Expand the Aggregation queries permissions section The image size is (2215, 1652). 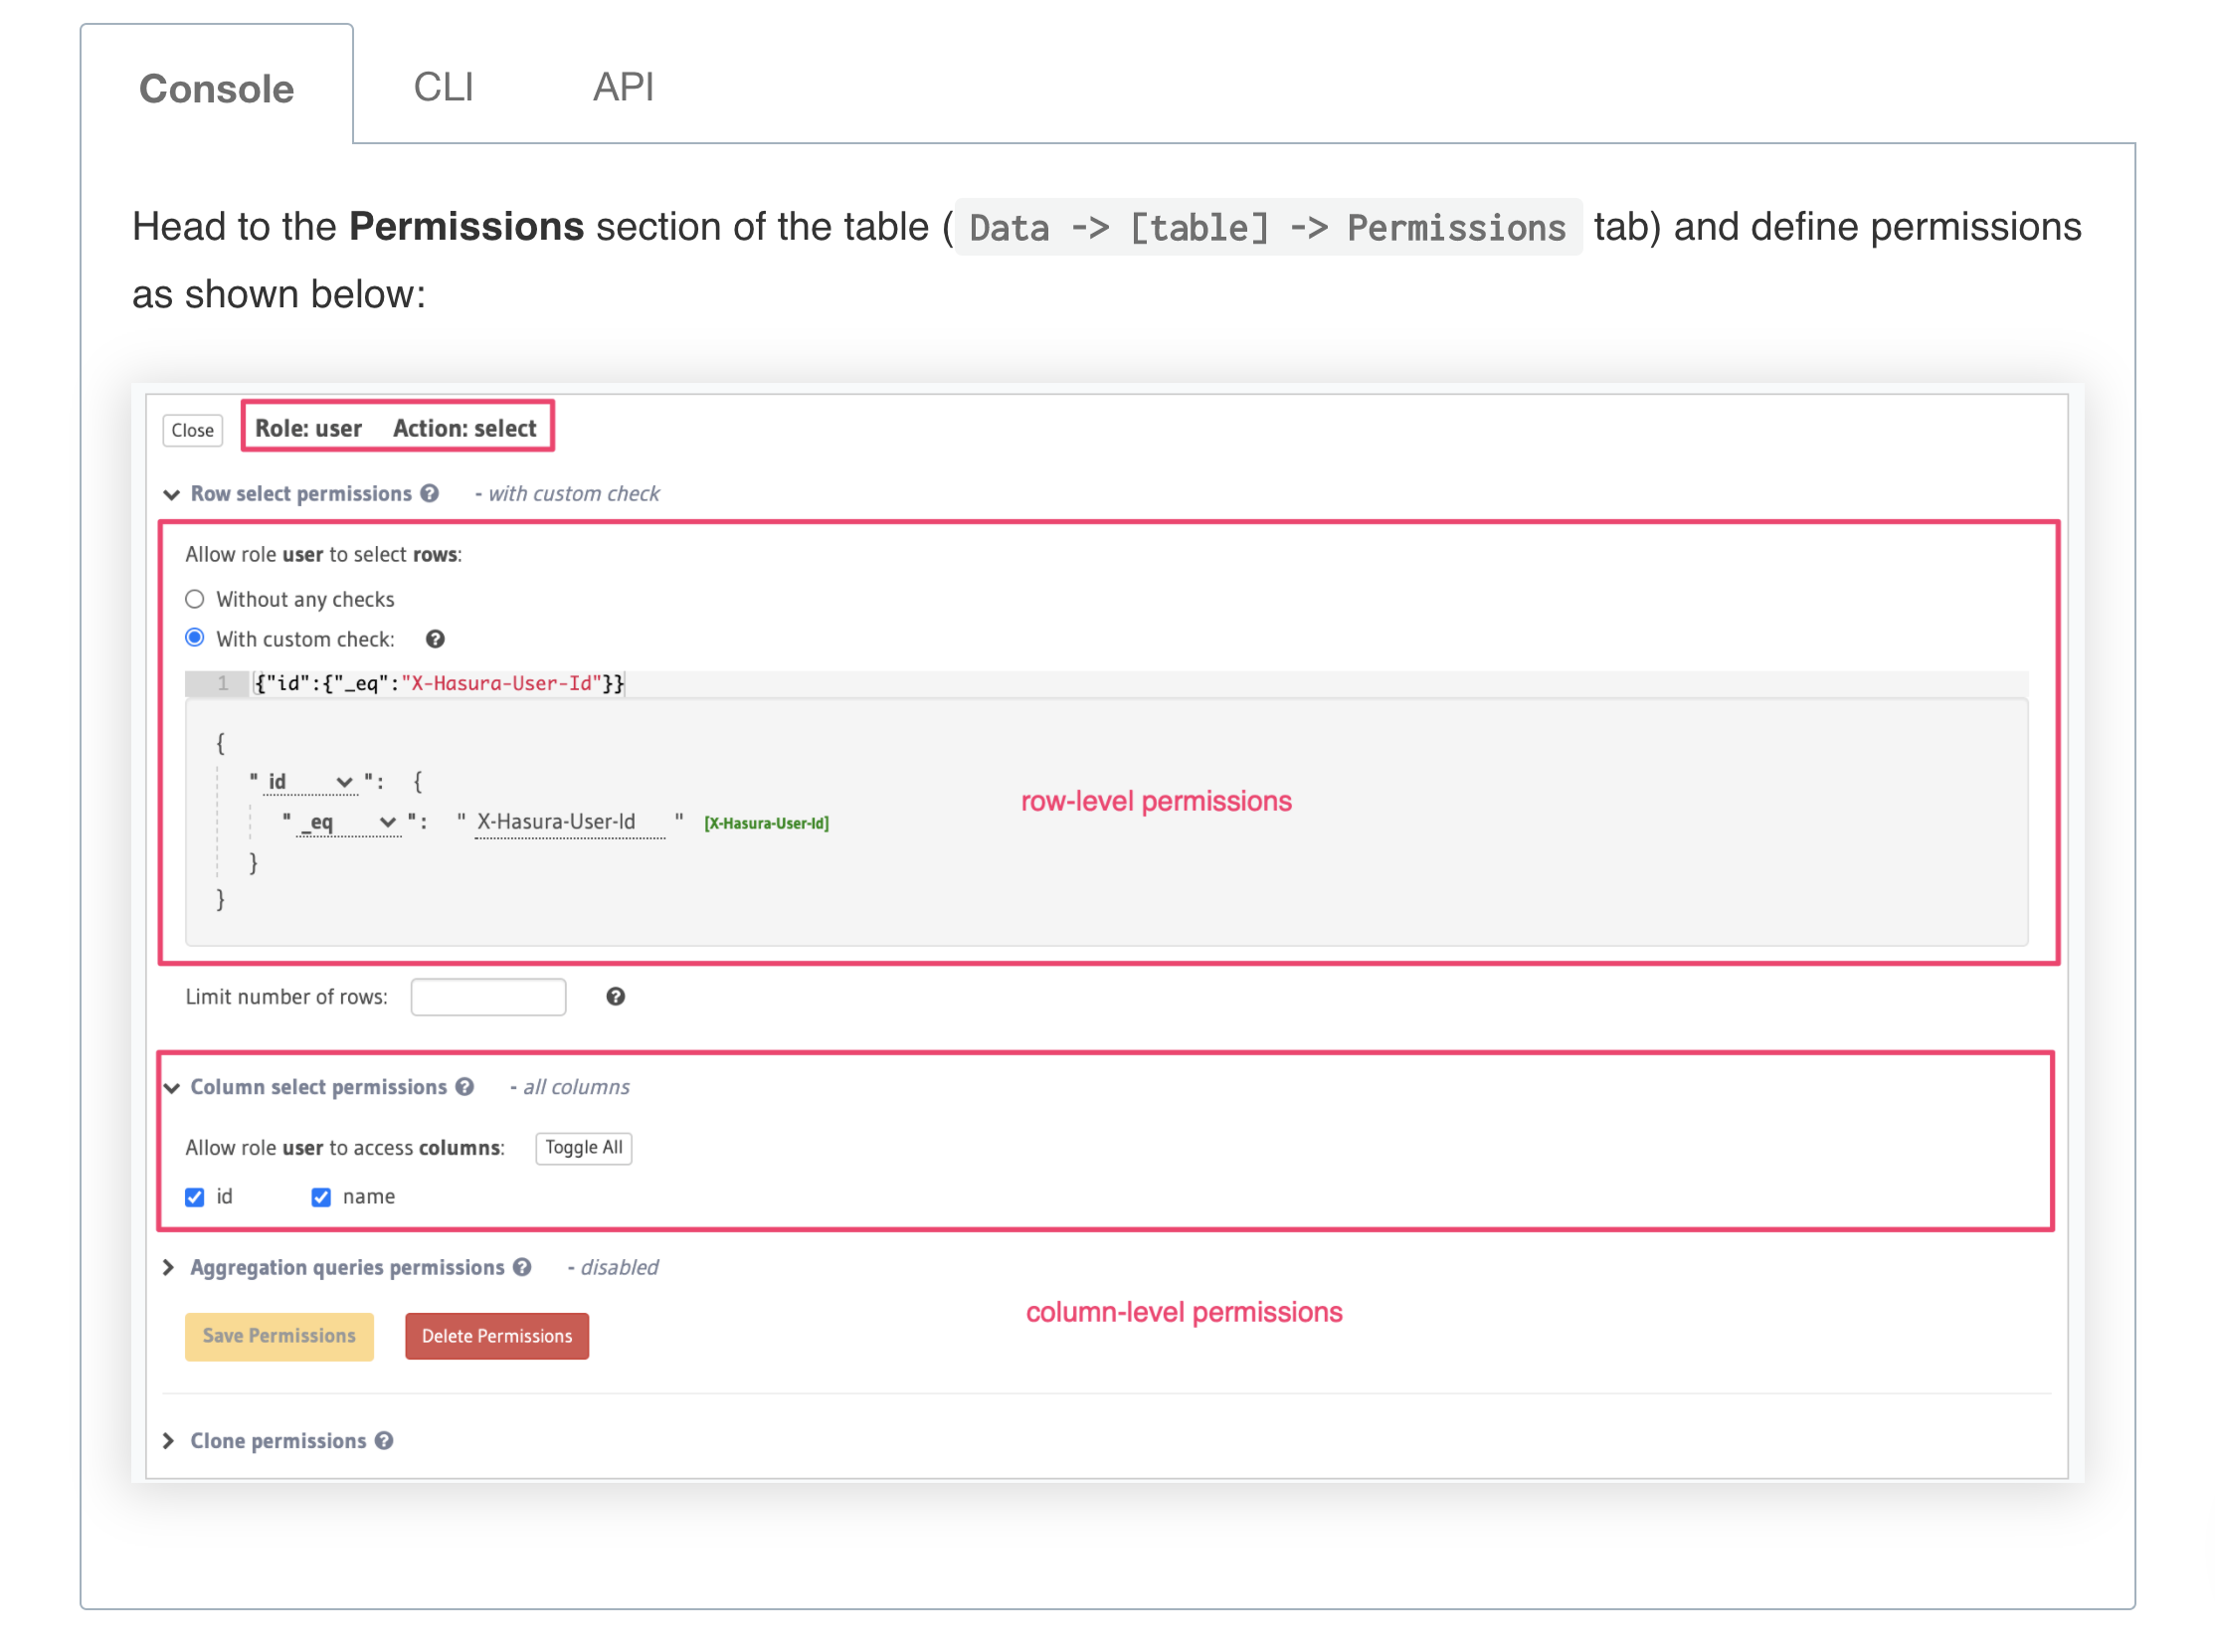(x=169, y=1268)
